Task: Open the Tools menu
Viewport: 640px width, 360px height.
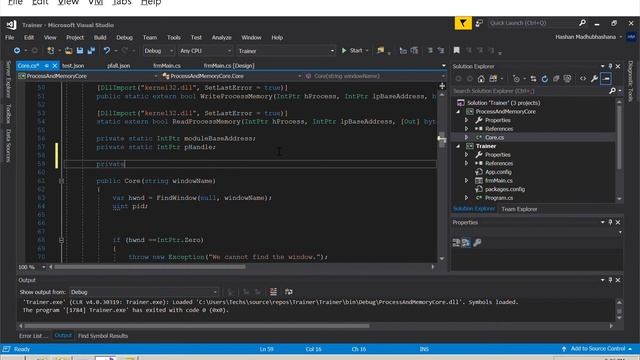Action: [x=174, y=38]
